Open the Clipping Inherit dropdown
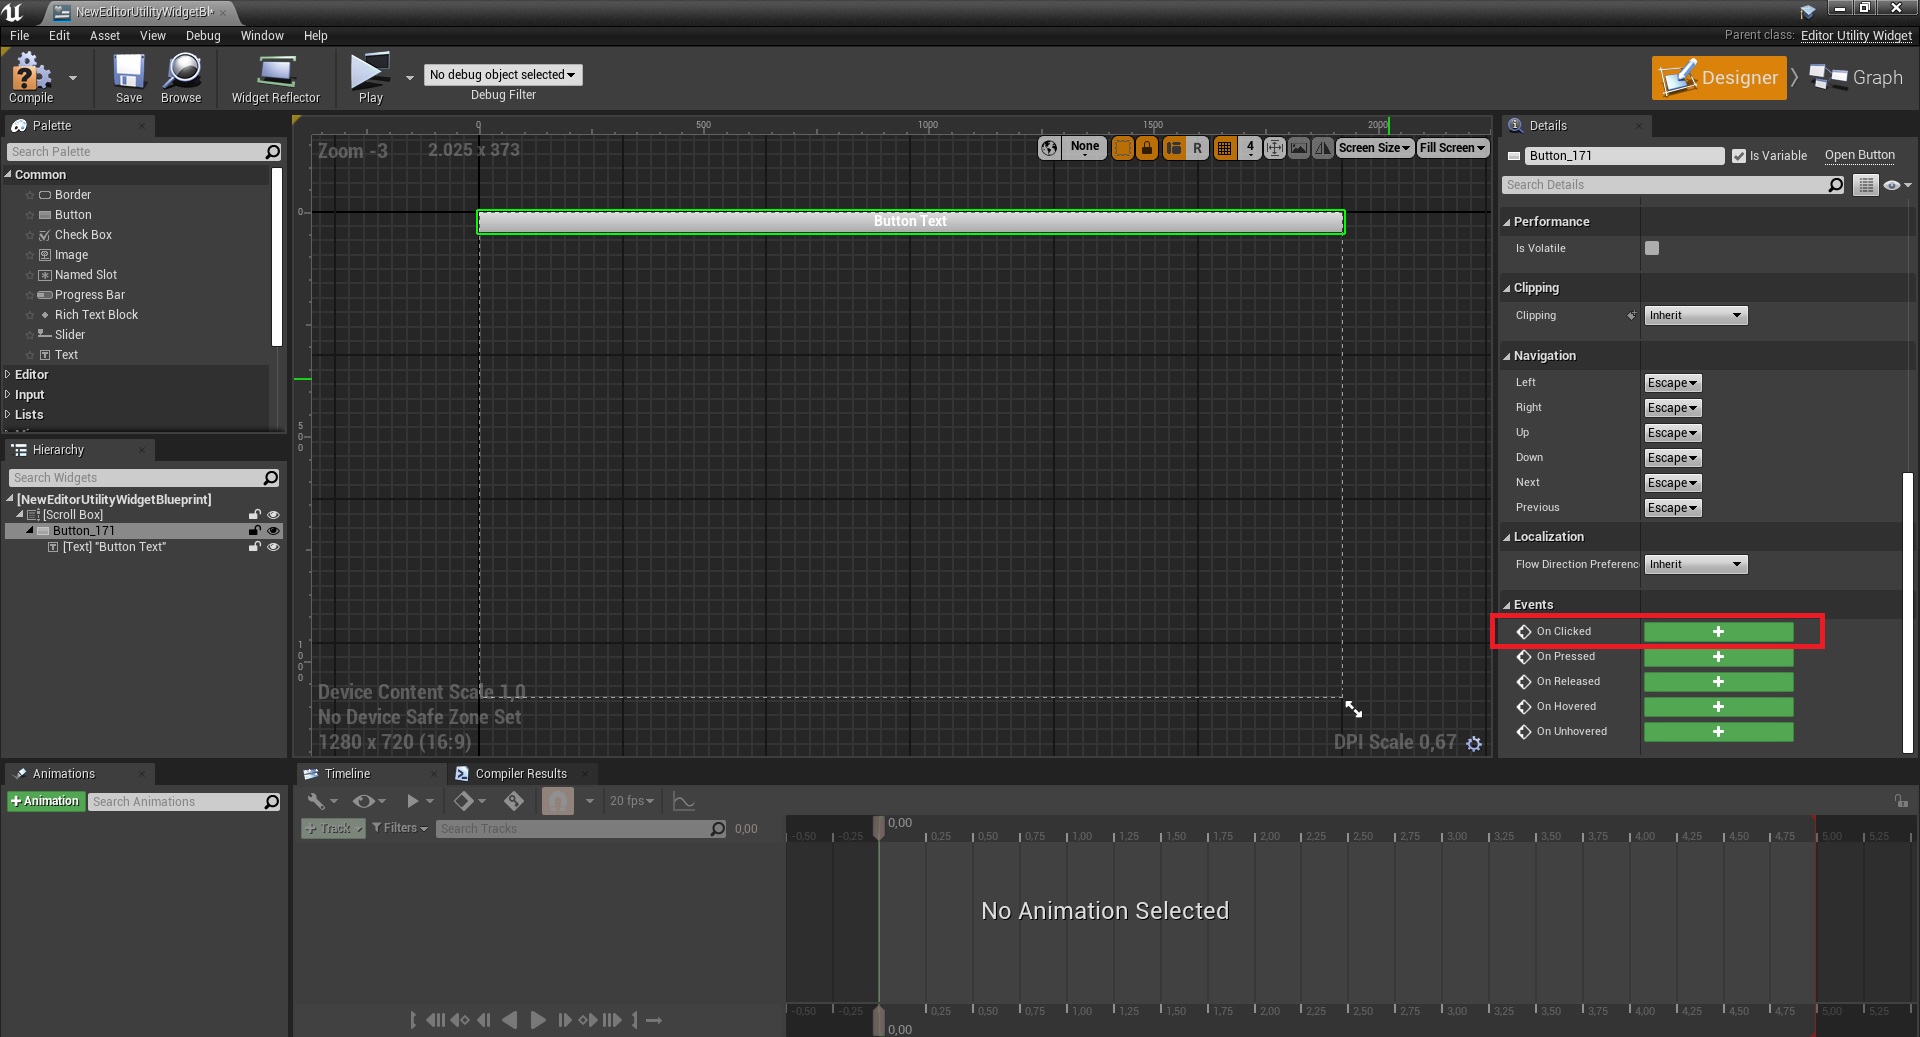The height and width of the screenshot is (1037, 1920). (1695, 316)
